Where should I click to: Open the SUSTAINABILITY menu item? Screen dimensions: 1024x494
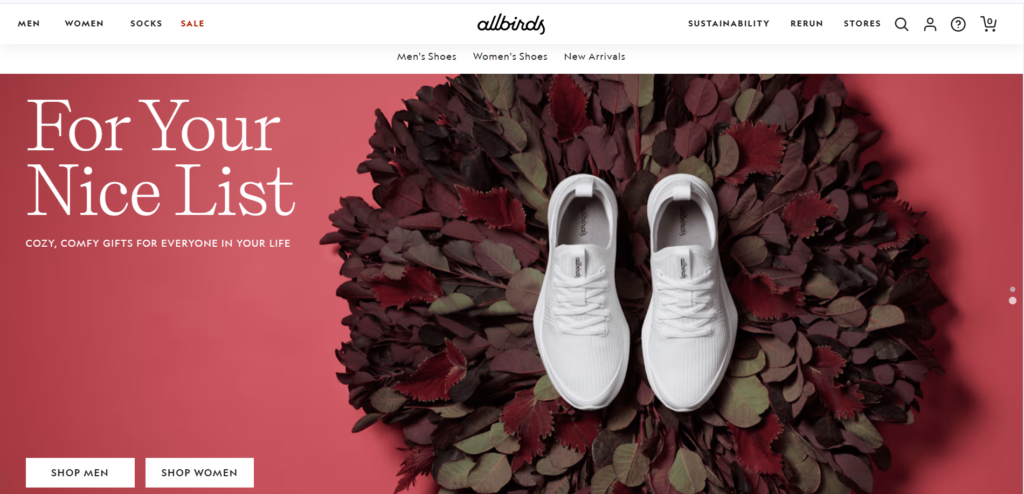point(729,24)
